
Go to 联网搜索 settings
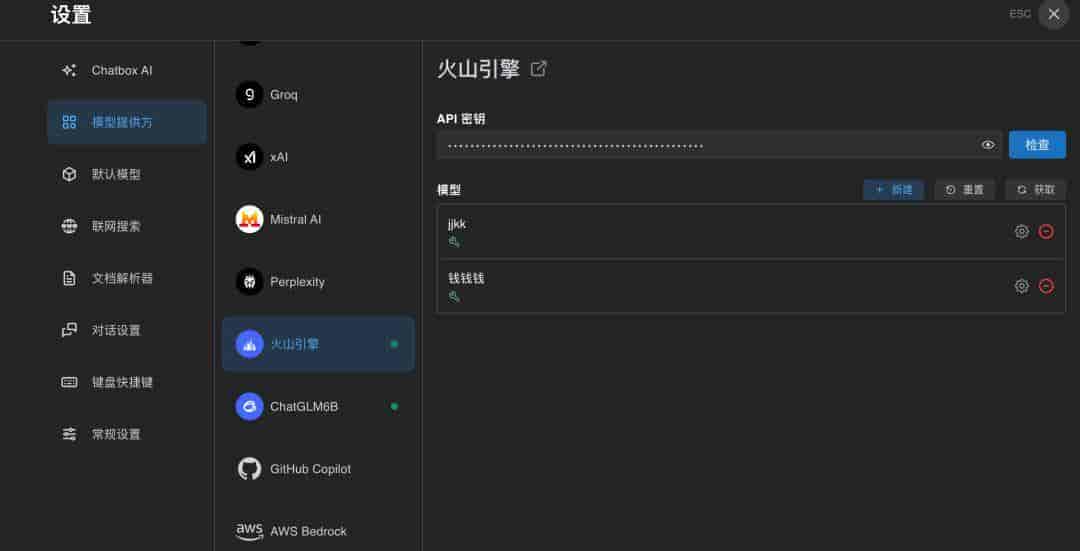click(127, 226)
